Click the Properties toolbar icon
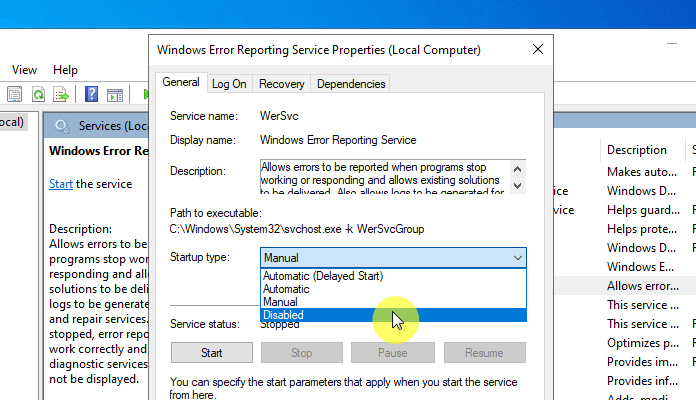The image size is (696, 400). pos(15,94)
